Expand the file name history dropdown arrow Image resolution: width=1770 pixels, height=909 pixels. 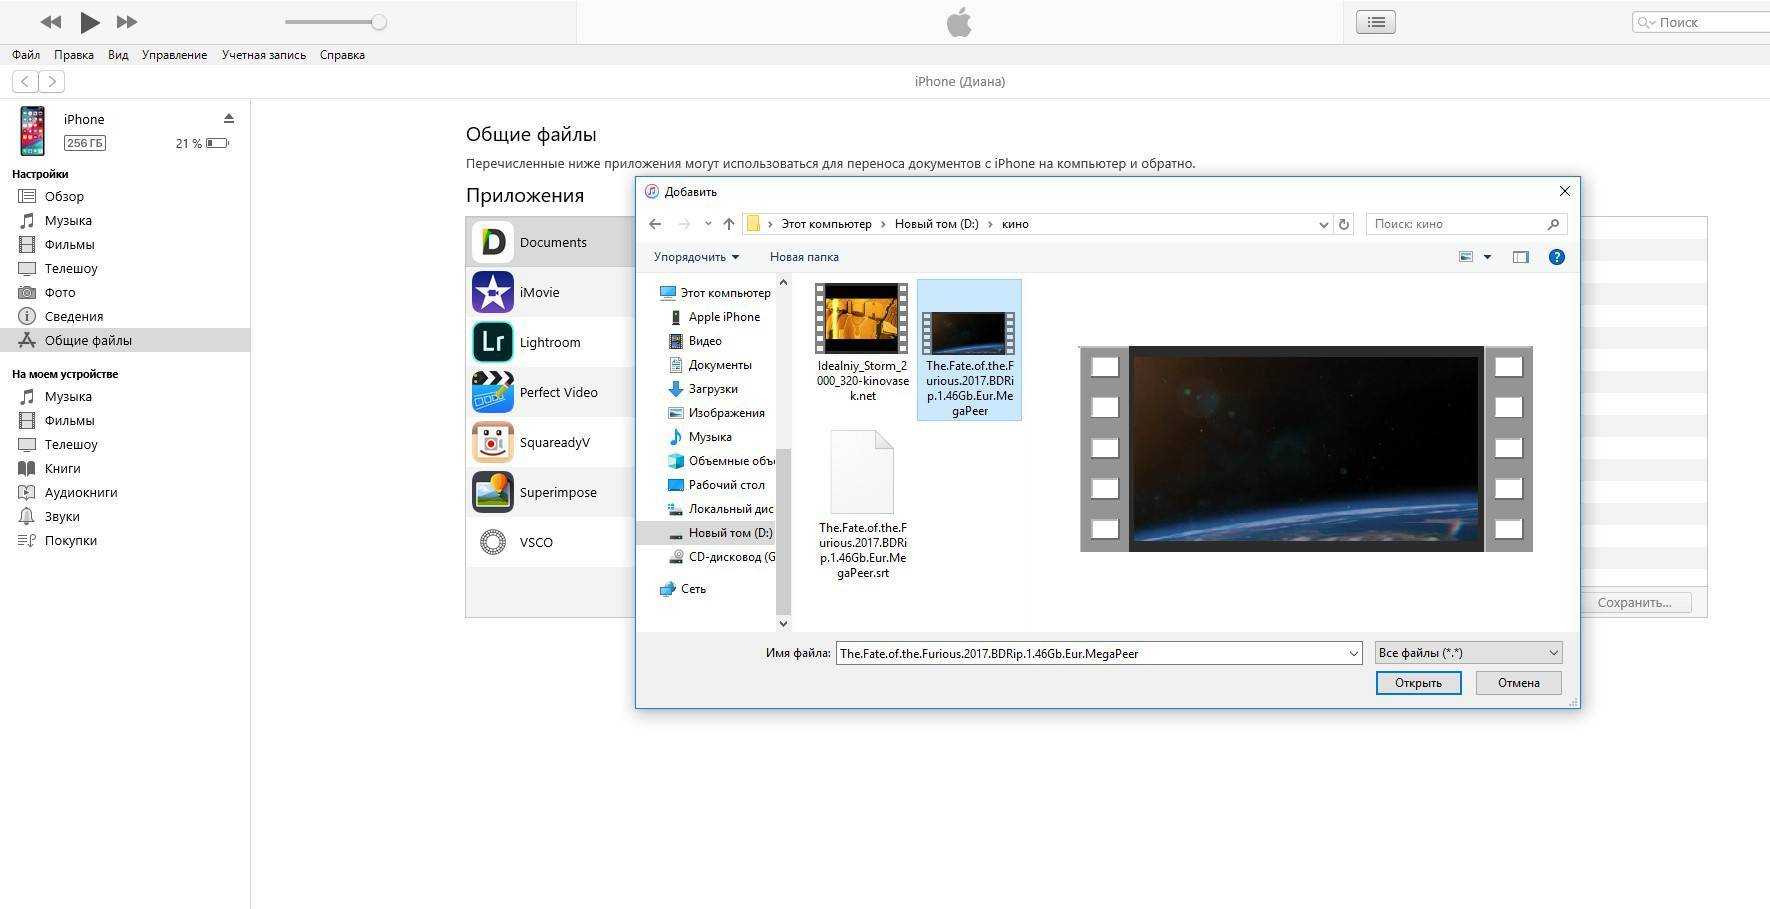[1353, 654]
